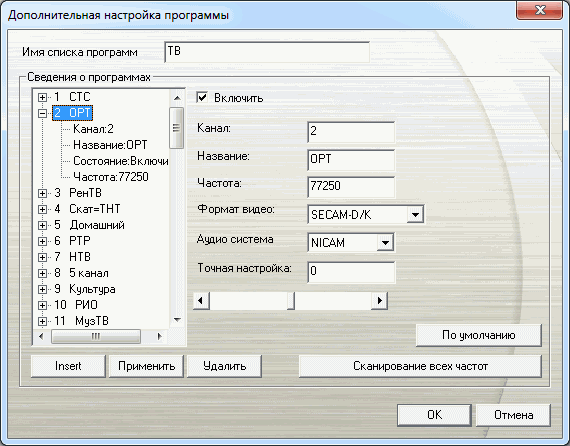Confirm with the OK button
This screenshot has height=446, width=570.
tap(434, 415)
